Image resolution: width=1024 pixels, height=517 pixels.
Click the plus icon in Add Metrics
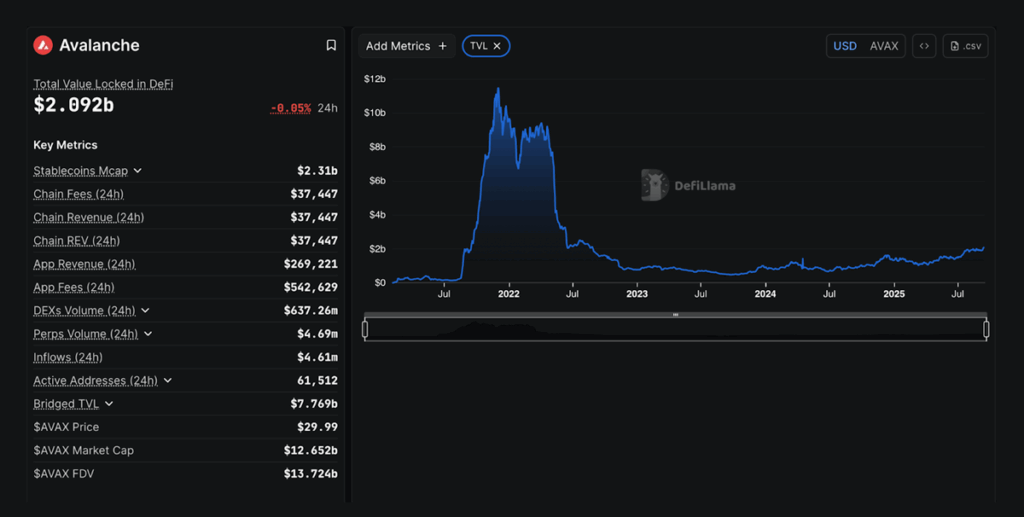click(x=443, y=46)
